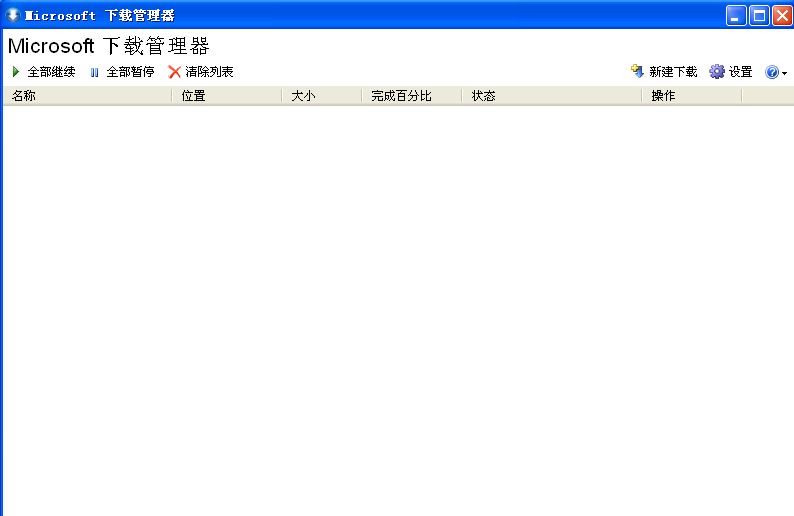Image resolution: width=794 pixels, height=516 pixels.
Task: Maximize the download manager window
Action: (x=759, y=15)
